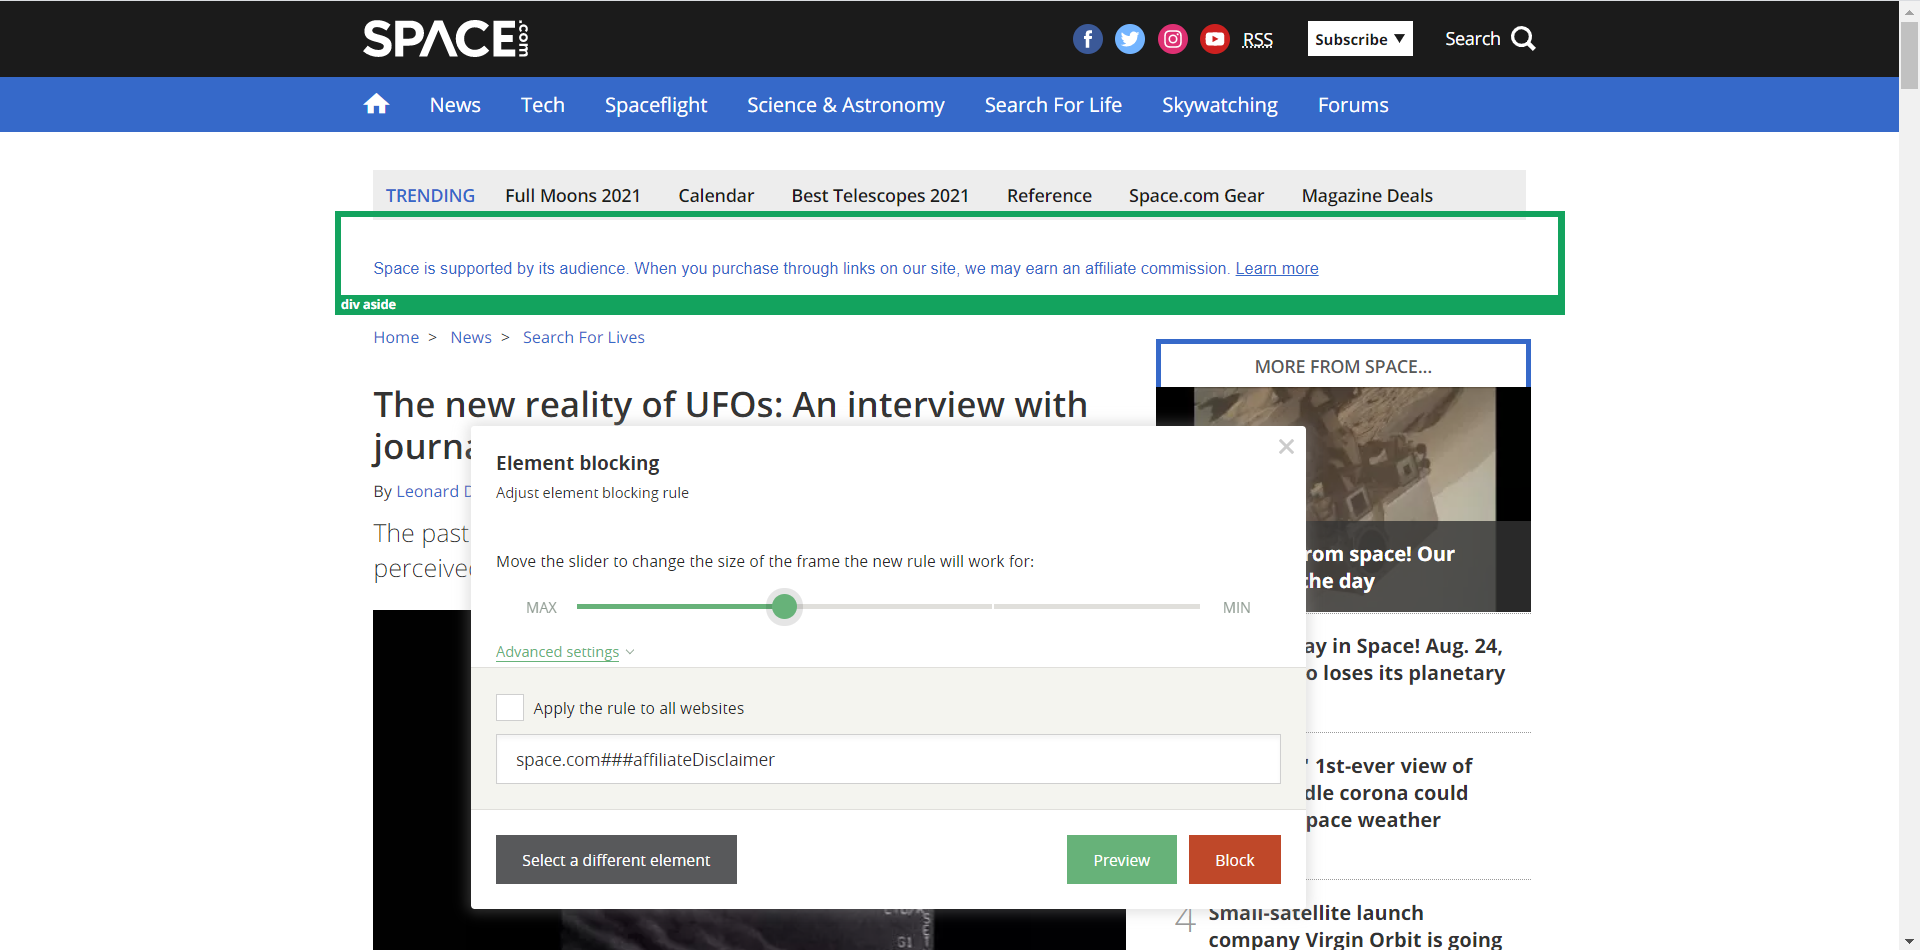Click the frame size slider handle
Image resolution: width=1920 pixels, height=950 pixels.
[785, 606]
